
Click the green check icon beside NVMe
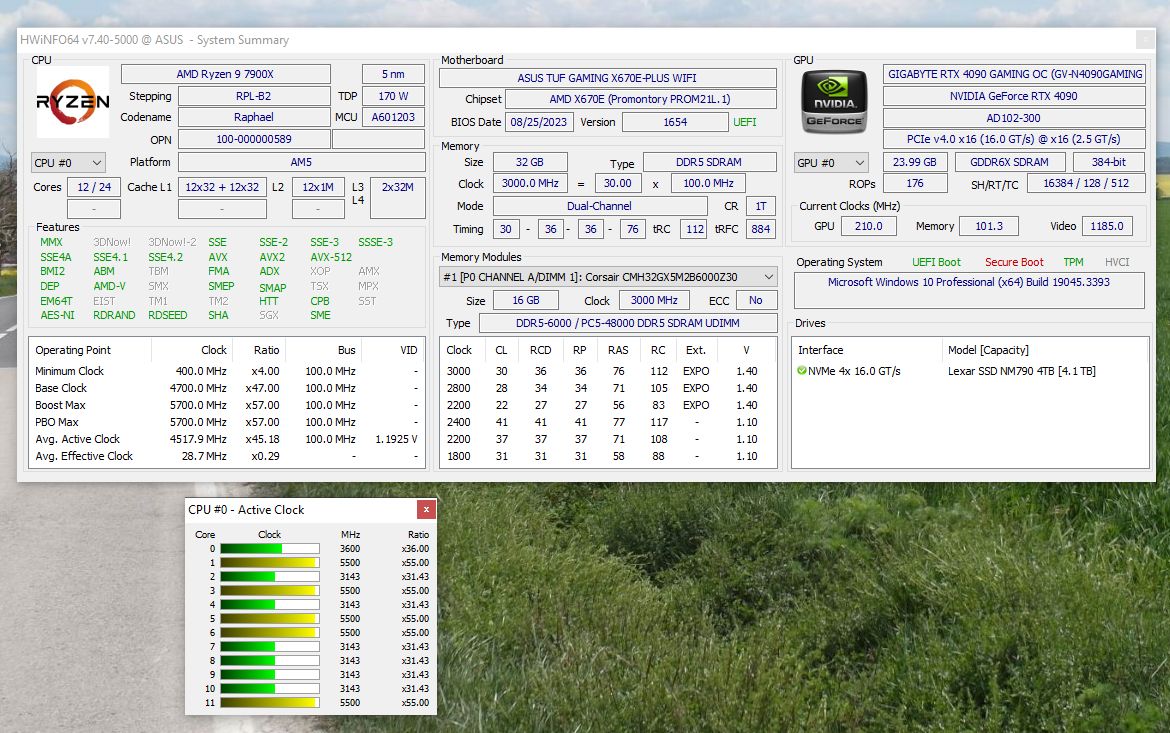pos(802,371)
